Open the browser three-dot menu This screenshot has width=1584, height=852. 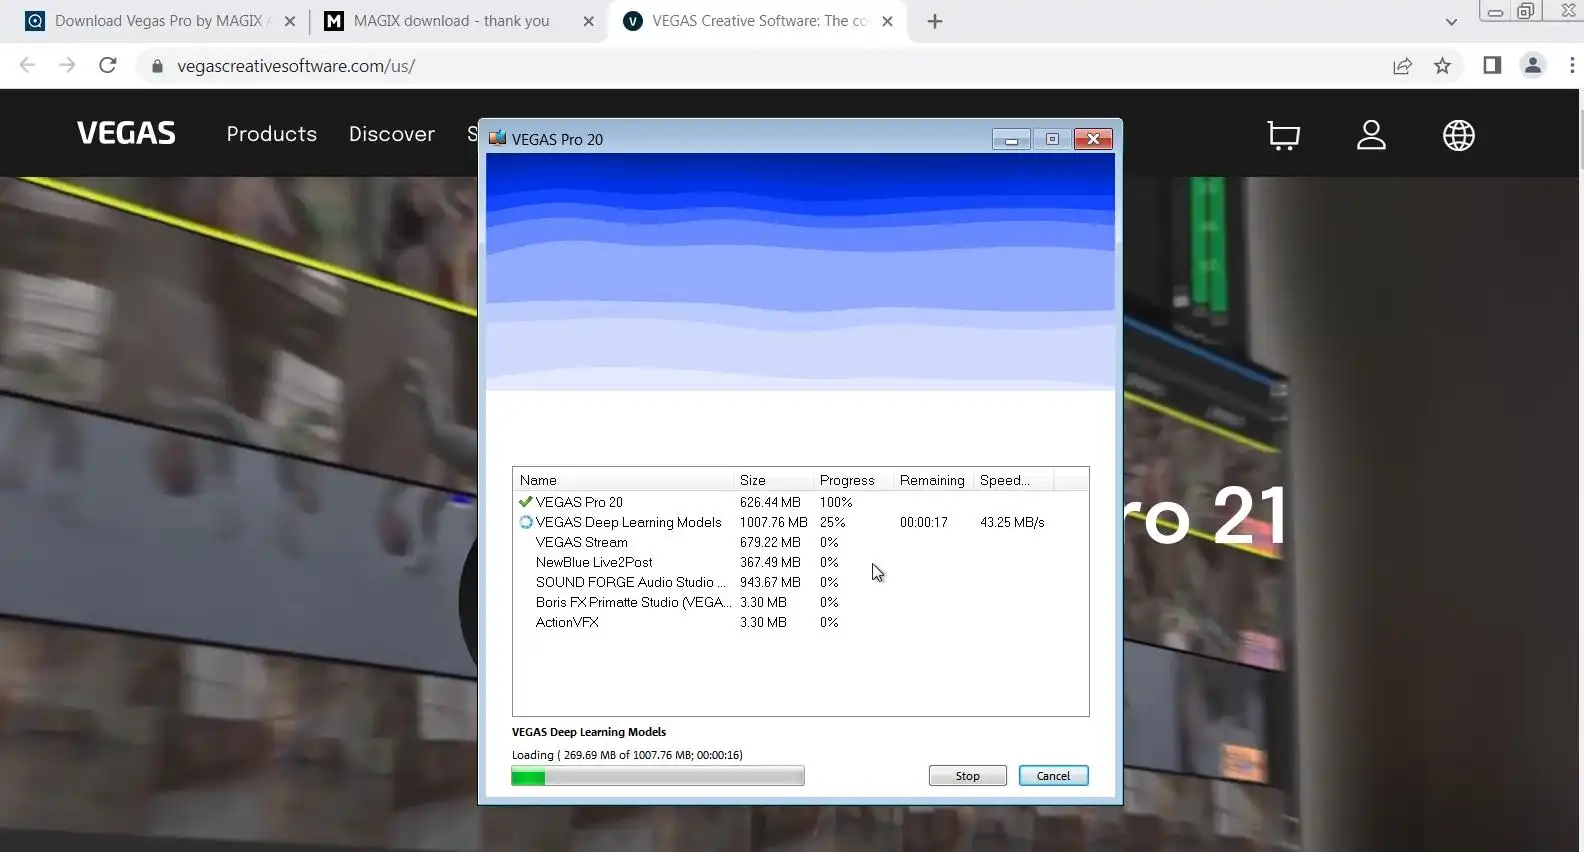pos(1572,65)
